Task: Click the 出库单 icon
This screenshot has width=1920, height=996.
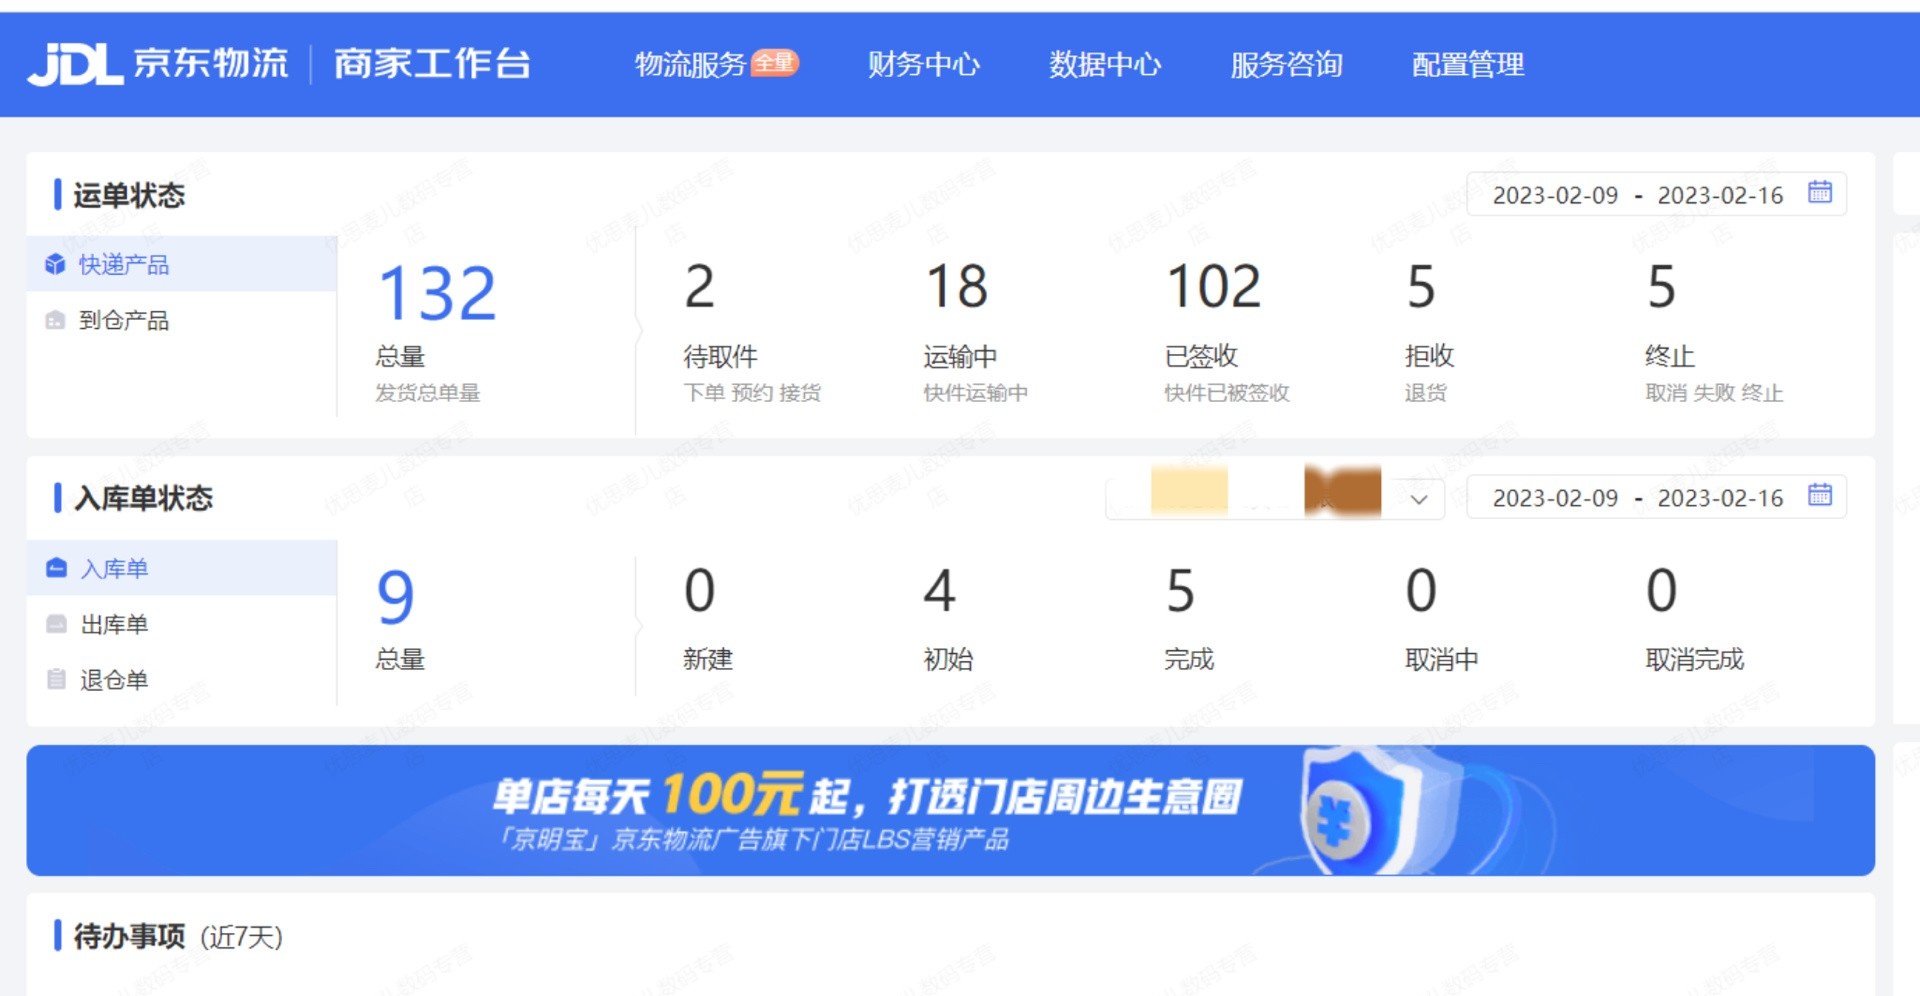Action: pyautogui.click(x=56, y=624)
